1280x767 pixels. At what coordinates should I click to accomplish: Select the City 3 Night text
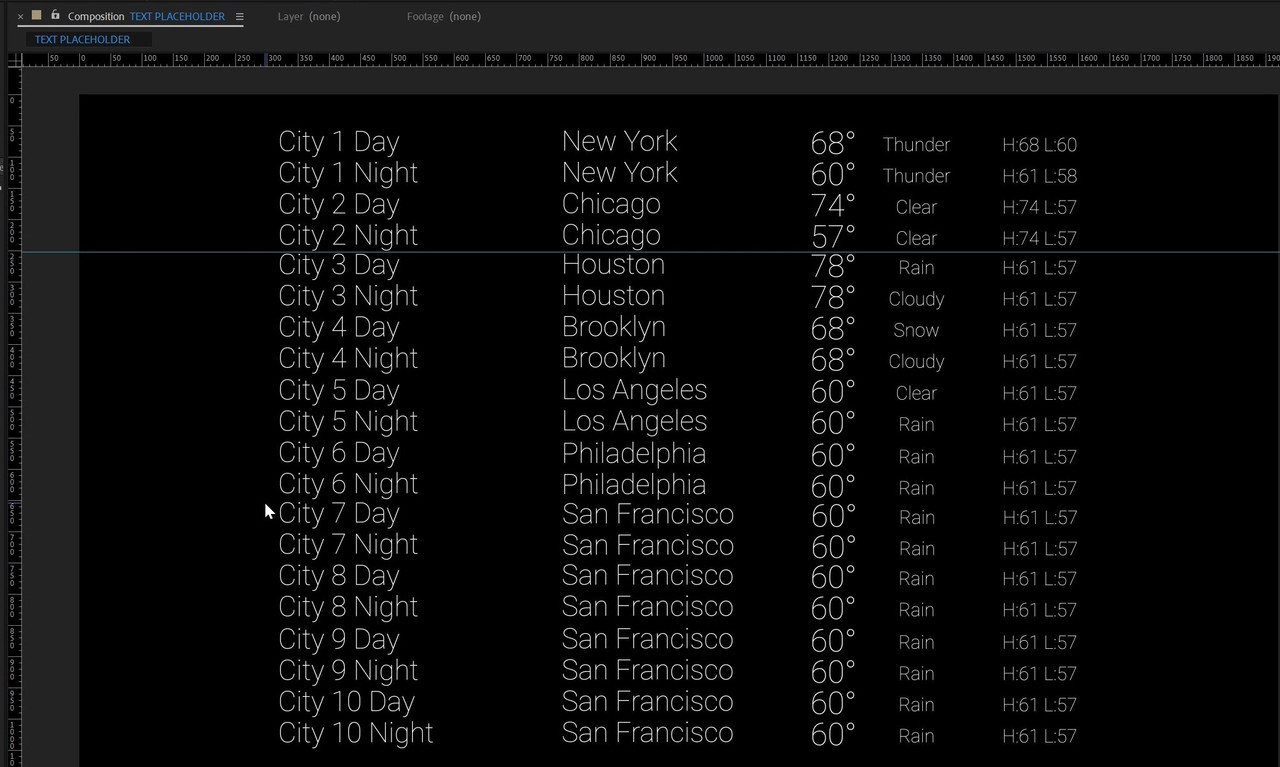pos(348,297)
